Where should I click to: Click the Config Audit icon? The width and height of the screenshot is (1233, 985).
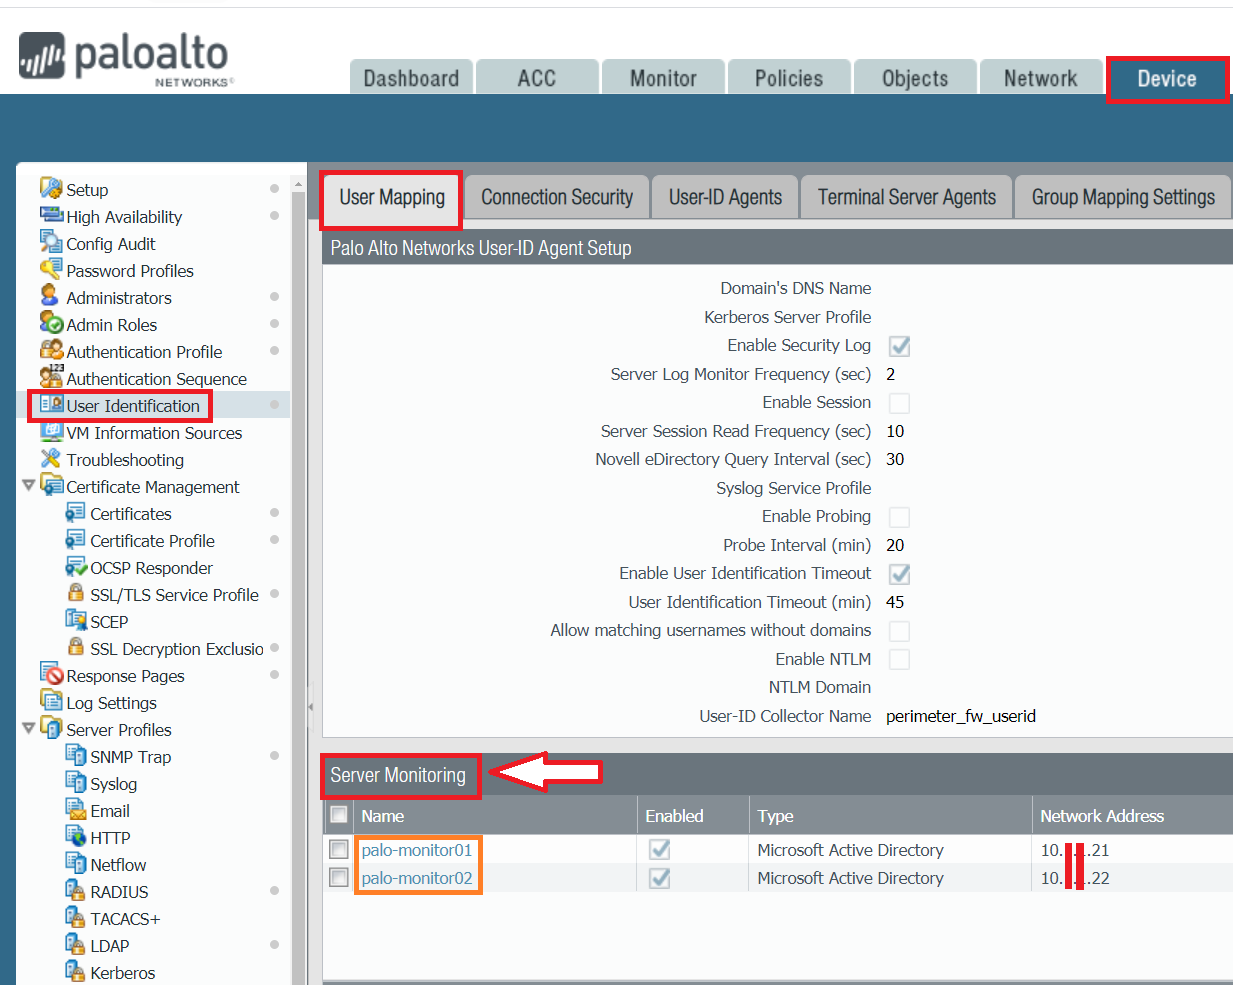click(x=51, y=242)
